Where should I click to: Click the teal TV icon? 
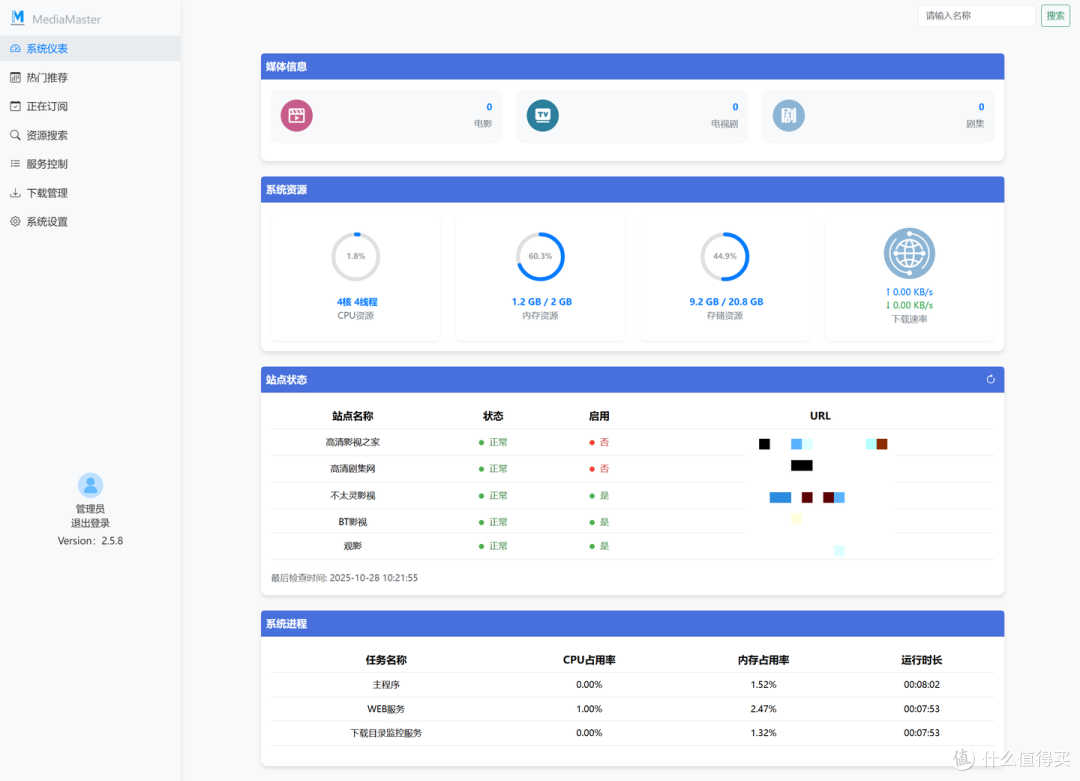(543, 116)
